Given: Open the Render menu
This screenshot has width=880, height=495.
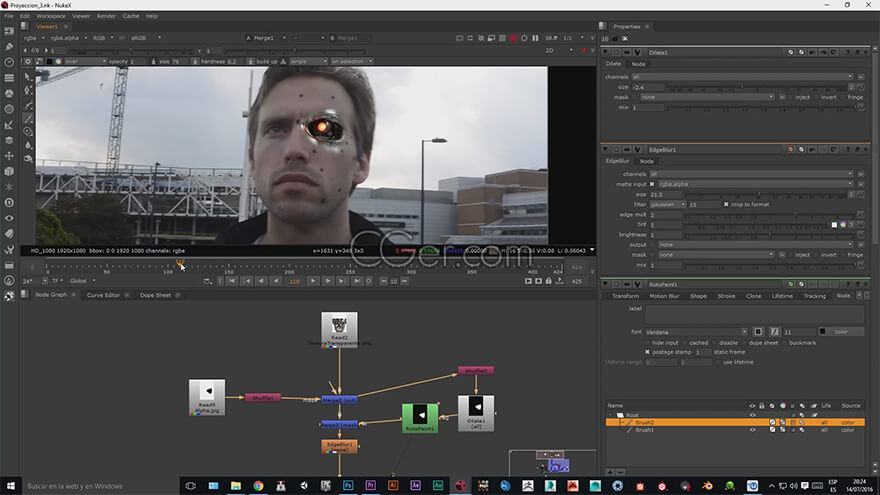Looking at the screenshot, I should 106,16.
